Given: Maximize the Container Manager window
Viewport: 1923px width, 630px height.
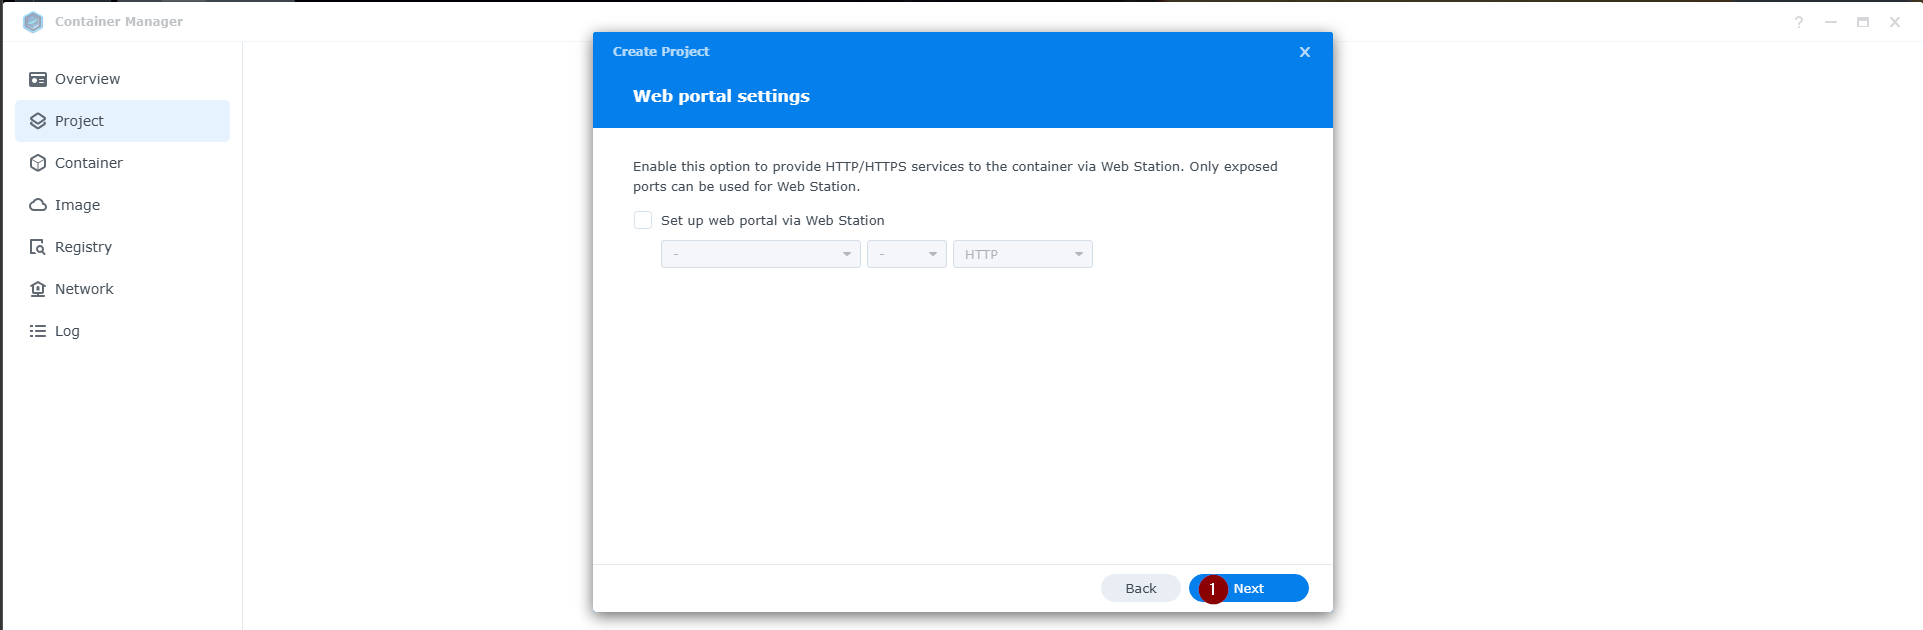Looking at the screenshot, I should click(x=1862, y=22).
